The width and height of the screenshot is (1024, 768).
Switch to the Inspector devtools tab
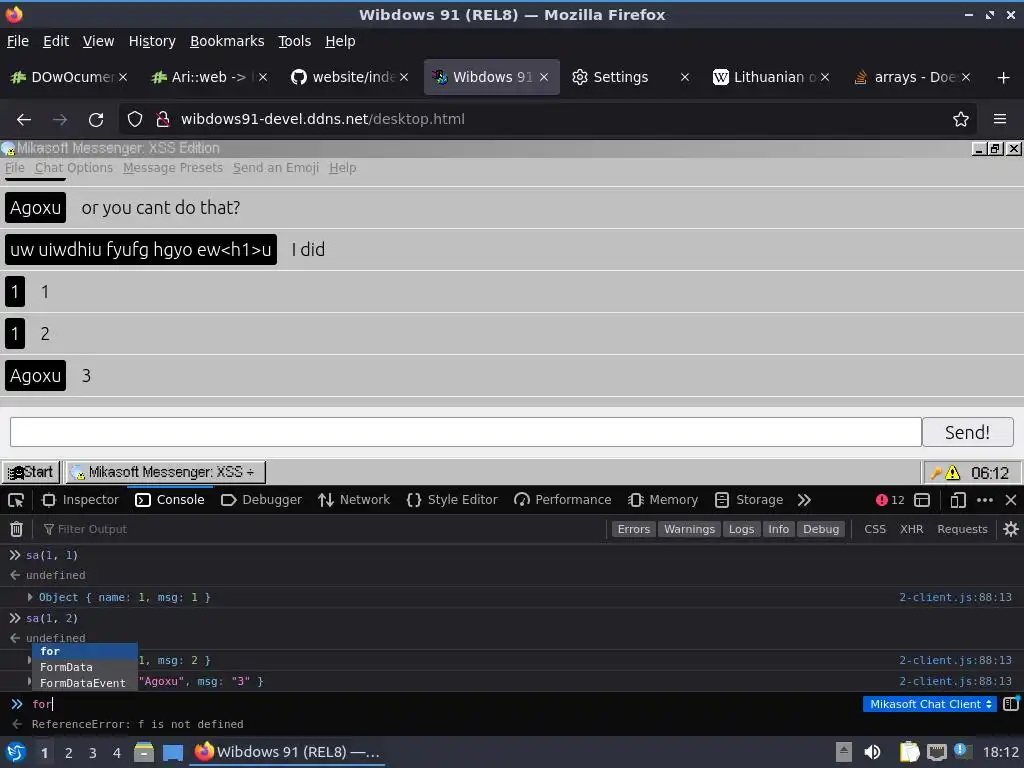coord(80,500)
